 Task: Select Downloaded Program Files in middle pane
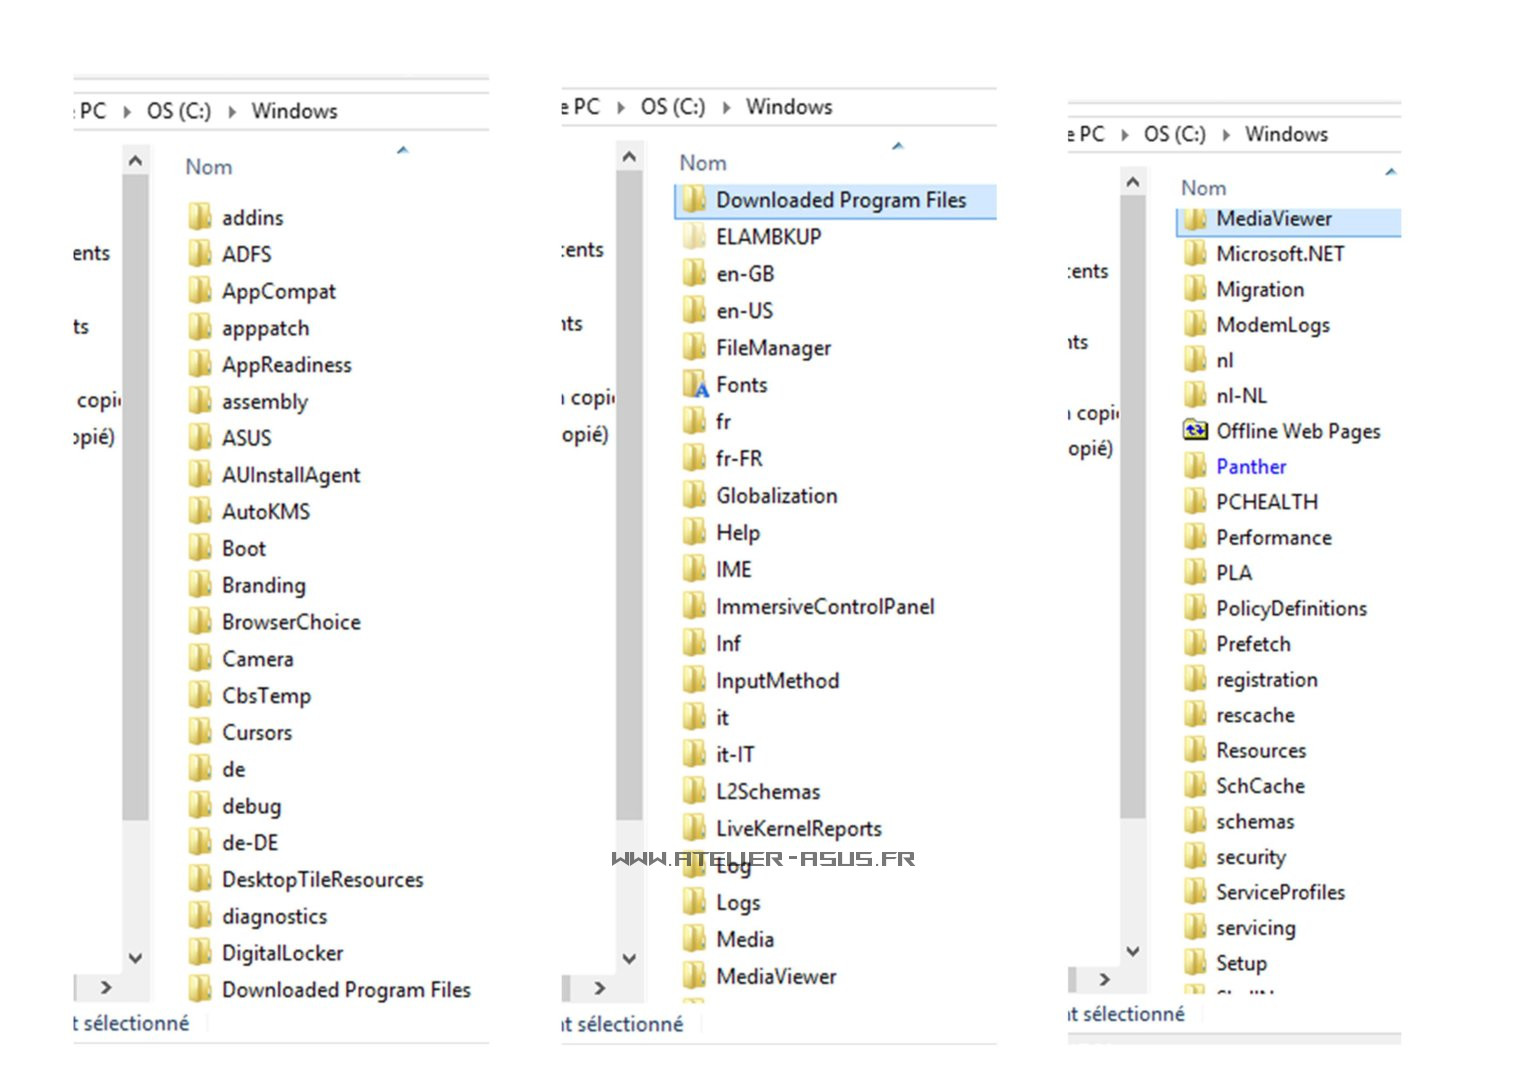click(840, 200)
